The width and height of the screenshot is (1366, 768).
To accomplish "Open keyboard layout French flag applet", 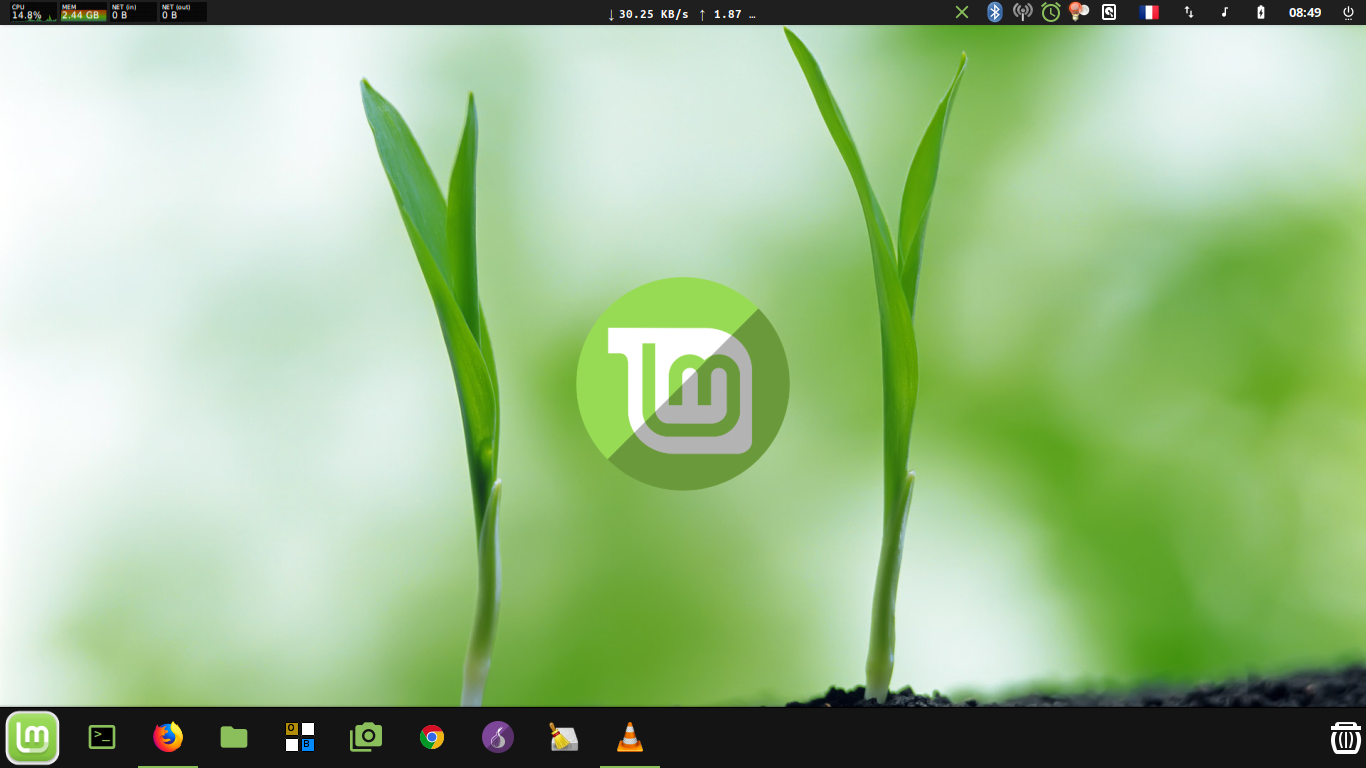I will (x=1149, y=12).
